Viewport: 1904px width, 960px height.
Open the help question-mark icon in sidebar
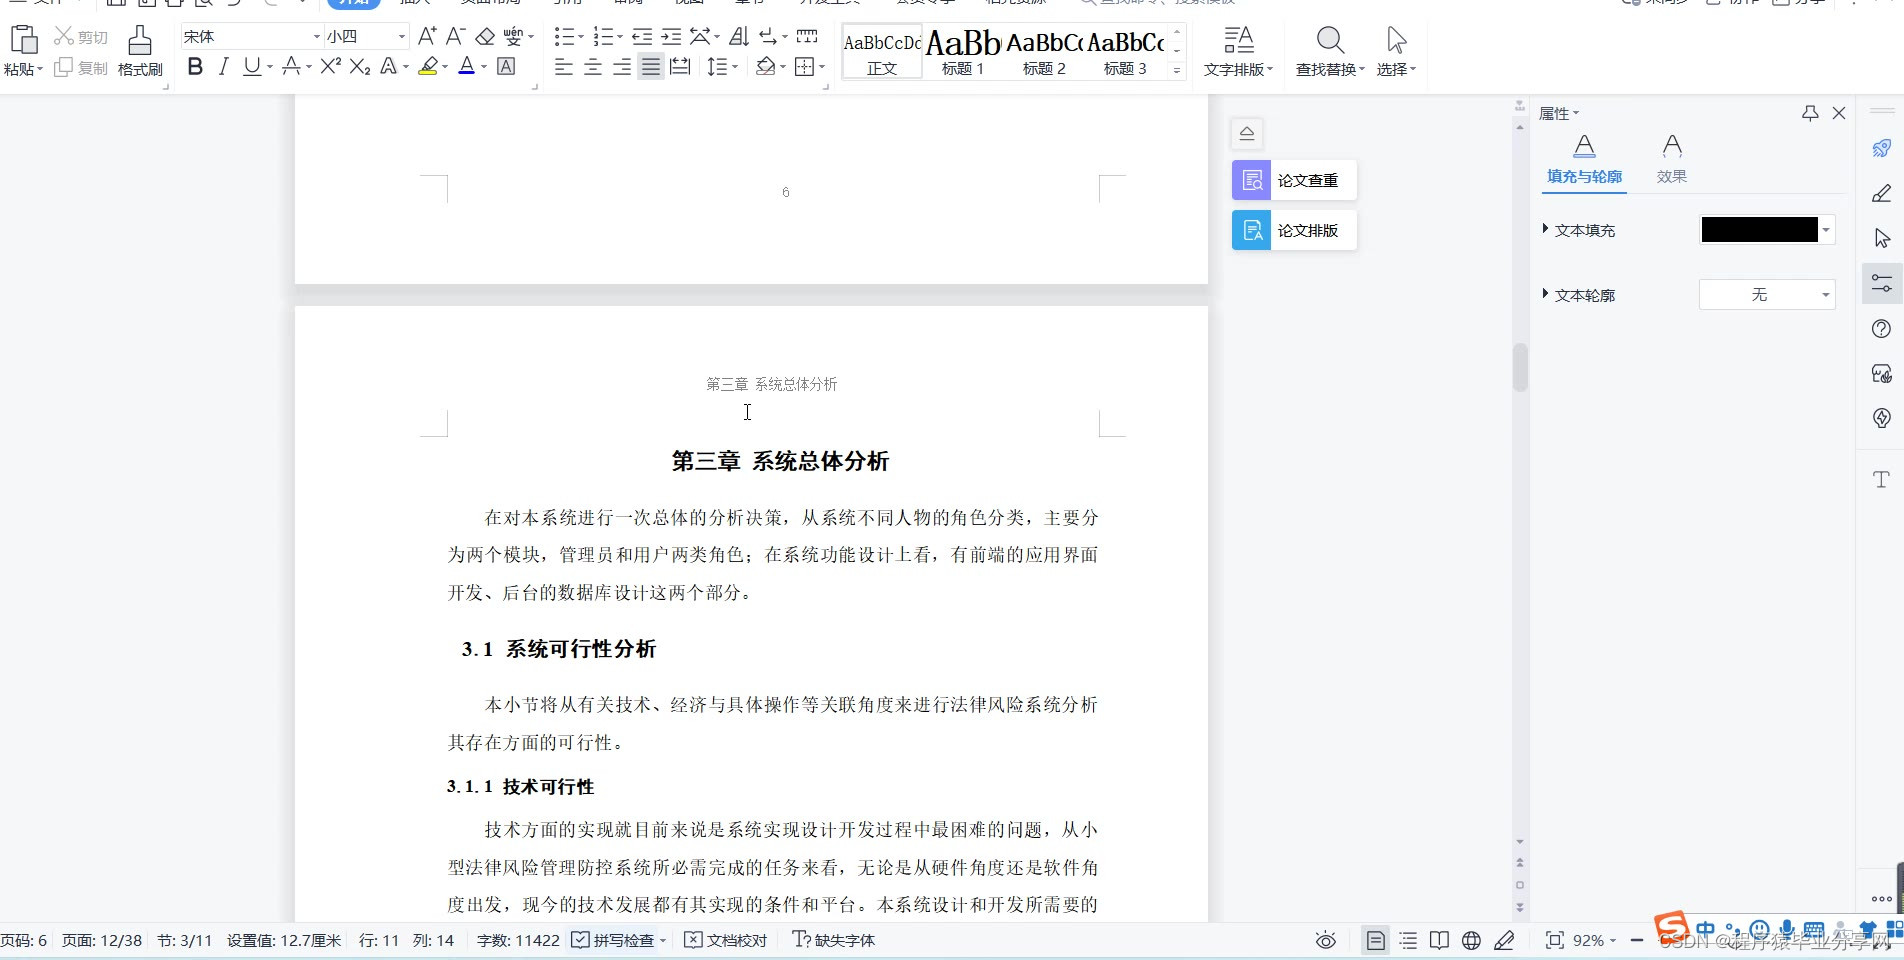(1881, 329)
